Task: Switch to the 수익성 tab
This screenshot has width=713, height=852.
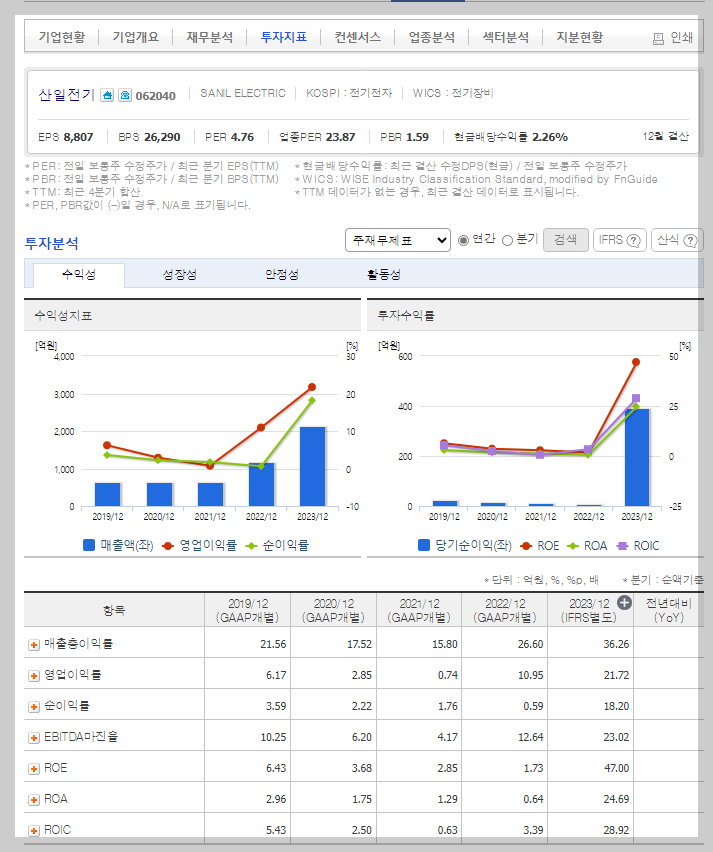Action: tap(79, 275)
